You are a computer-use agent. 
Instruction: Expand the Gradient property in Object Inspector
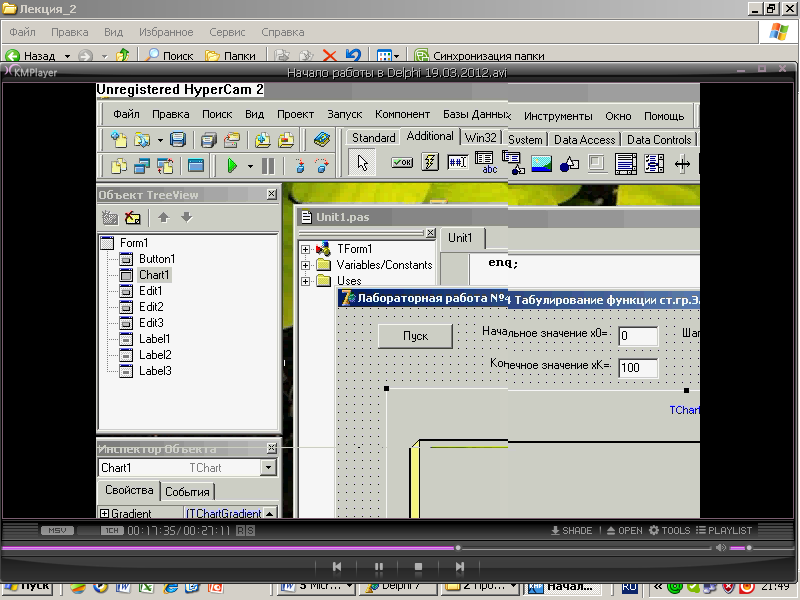coord(104,513)
